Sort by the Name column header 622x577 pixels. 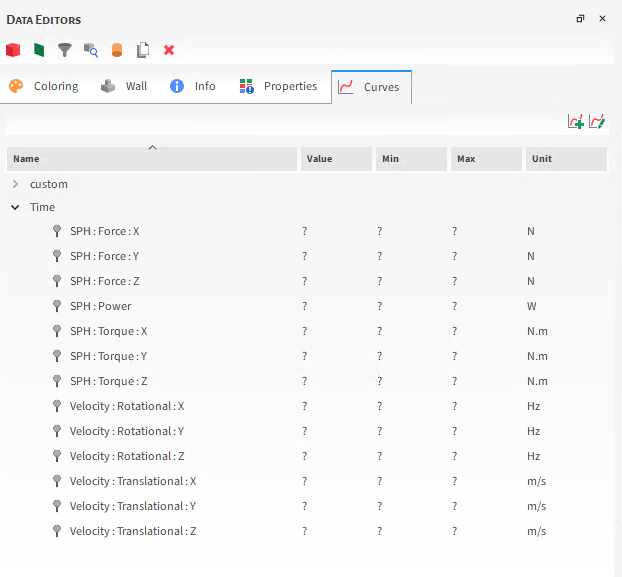(152, 159)
